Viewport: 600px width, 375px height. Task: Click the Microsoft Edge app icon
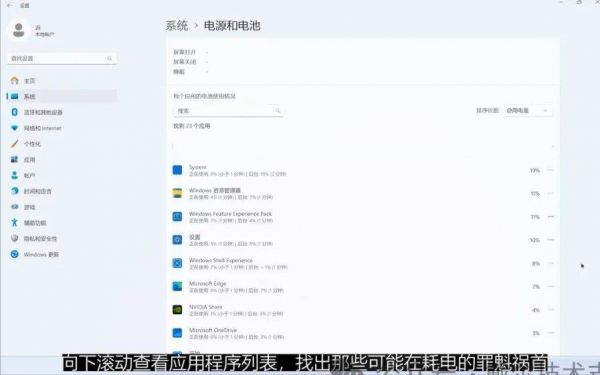pyautogui.click(x=177, y=286)
